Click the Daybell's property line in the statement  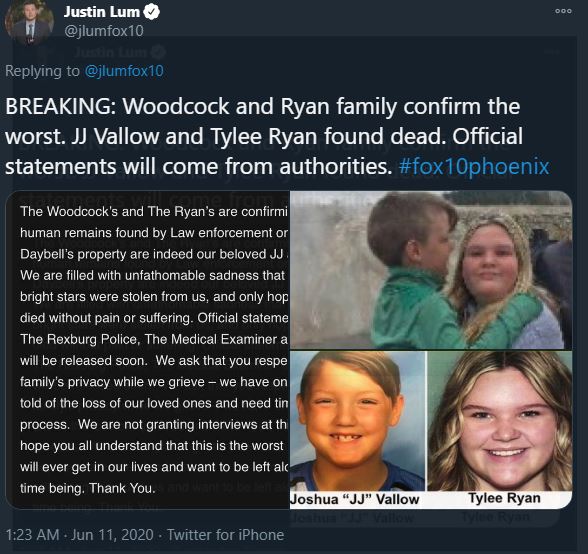pyautogui.click(x=154, y=254)
